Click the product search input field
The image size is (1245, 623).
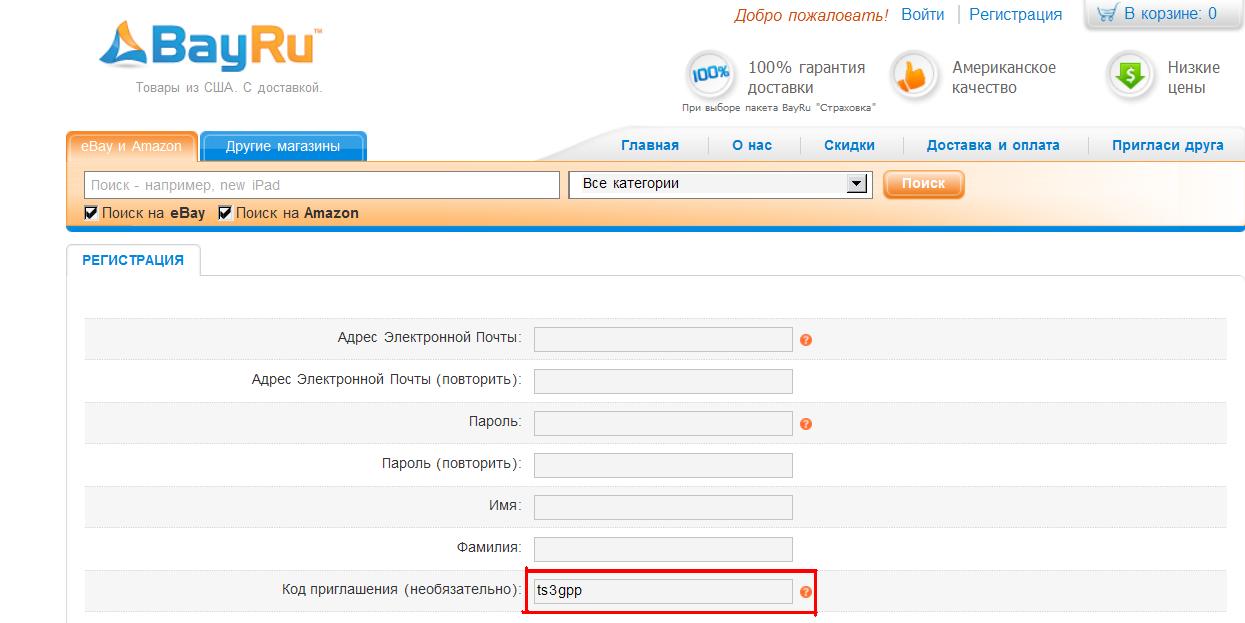(x=322, y=185)
